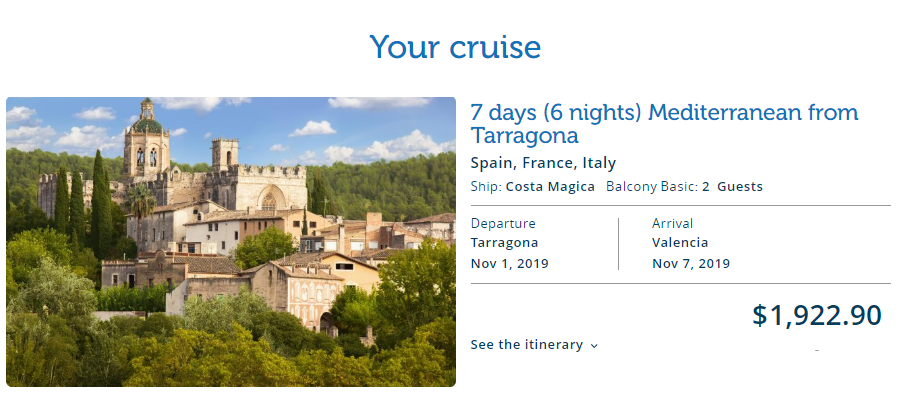Click the Nov 1, 2019 departure date
The height and width of the screenshot is (393, 900).
point(510,264)
